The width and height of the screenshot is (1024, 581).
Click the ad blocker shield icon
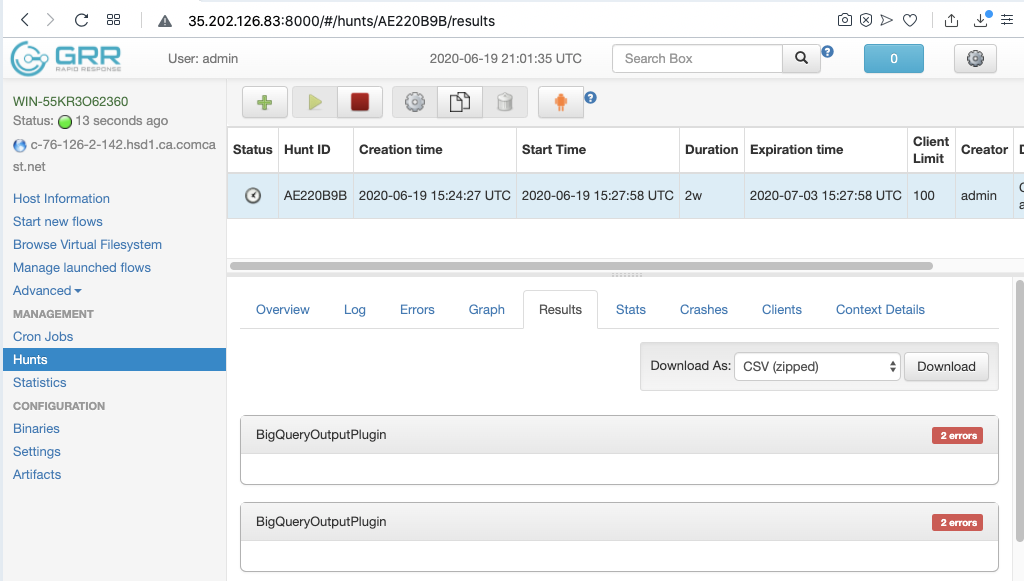point(866,20)
